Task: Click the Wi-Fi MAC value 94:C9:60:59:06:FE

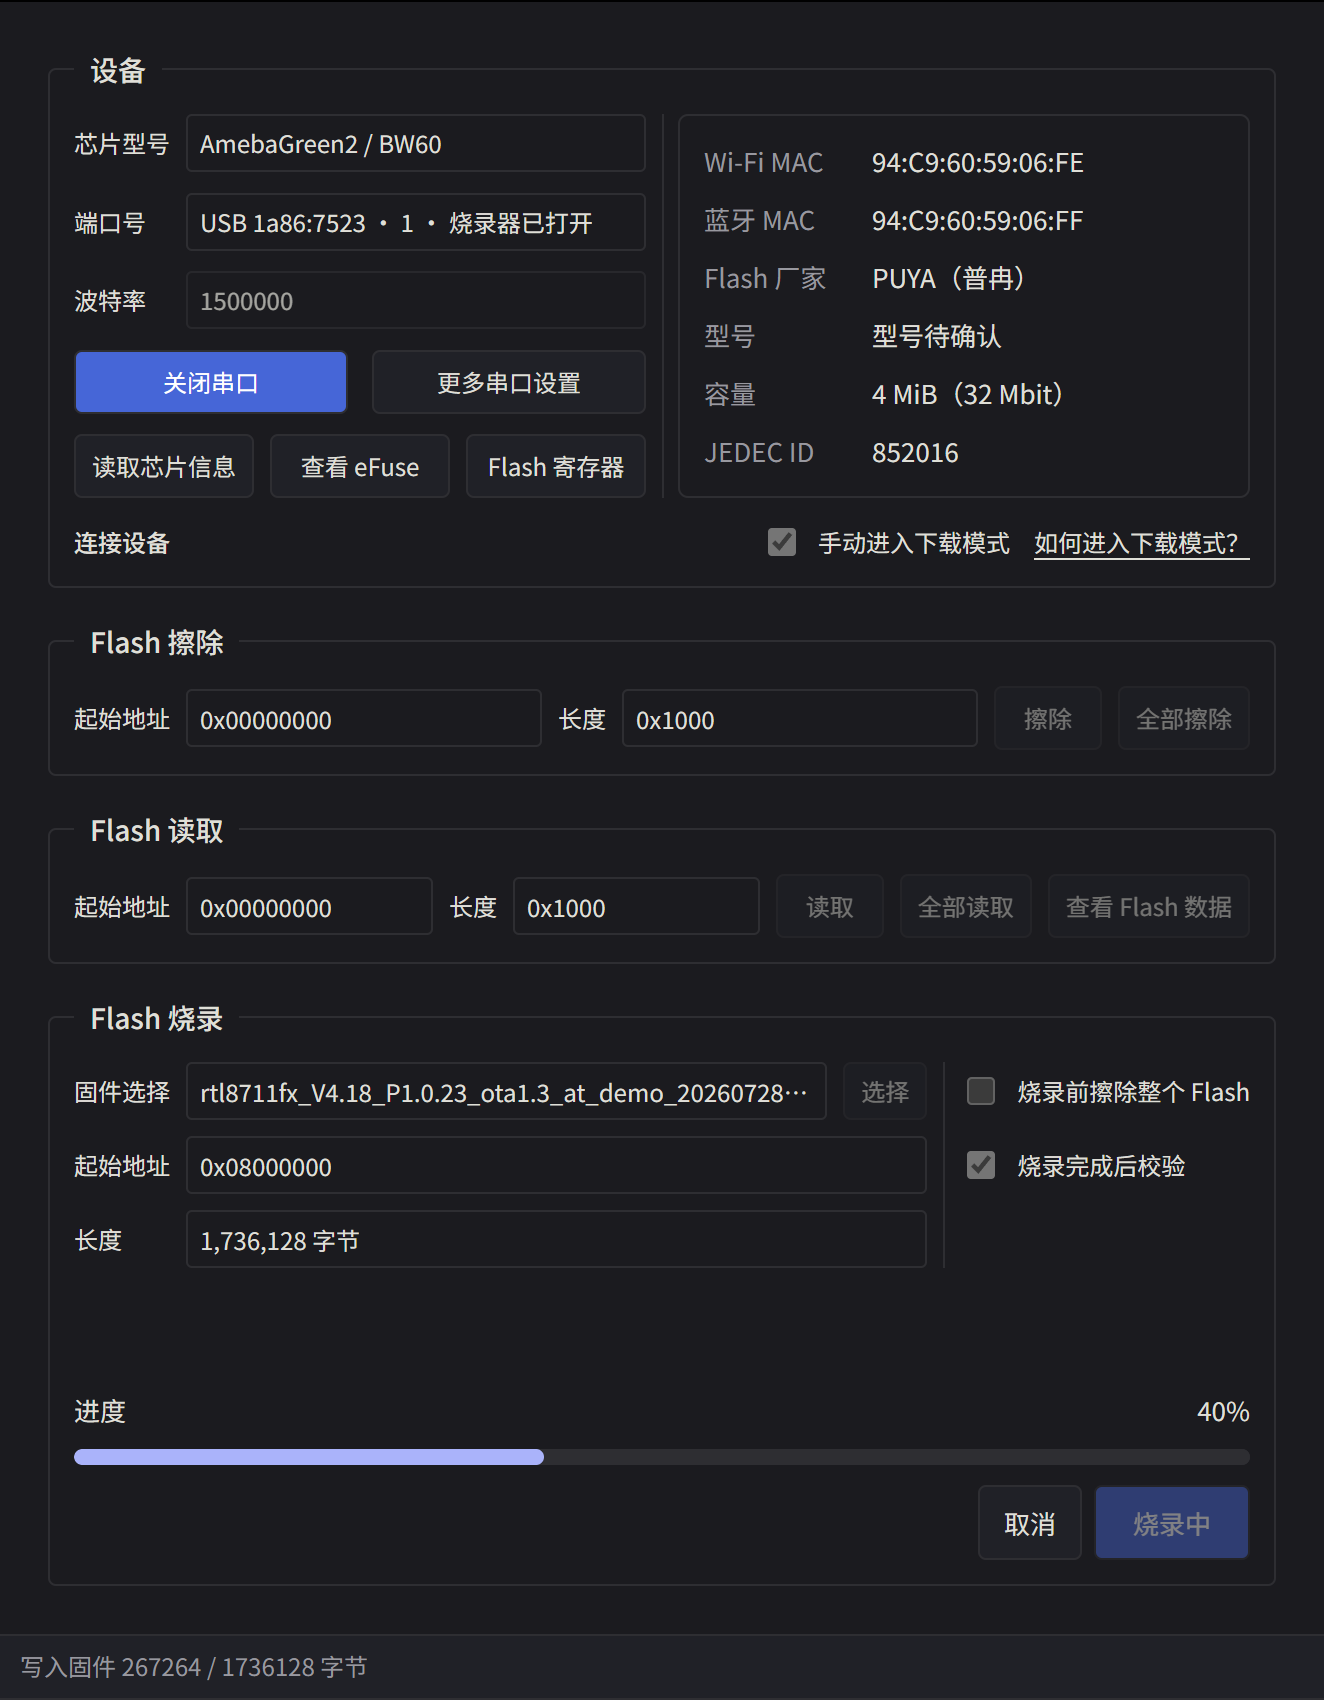Action: [x=978, y=163]
